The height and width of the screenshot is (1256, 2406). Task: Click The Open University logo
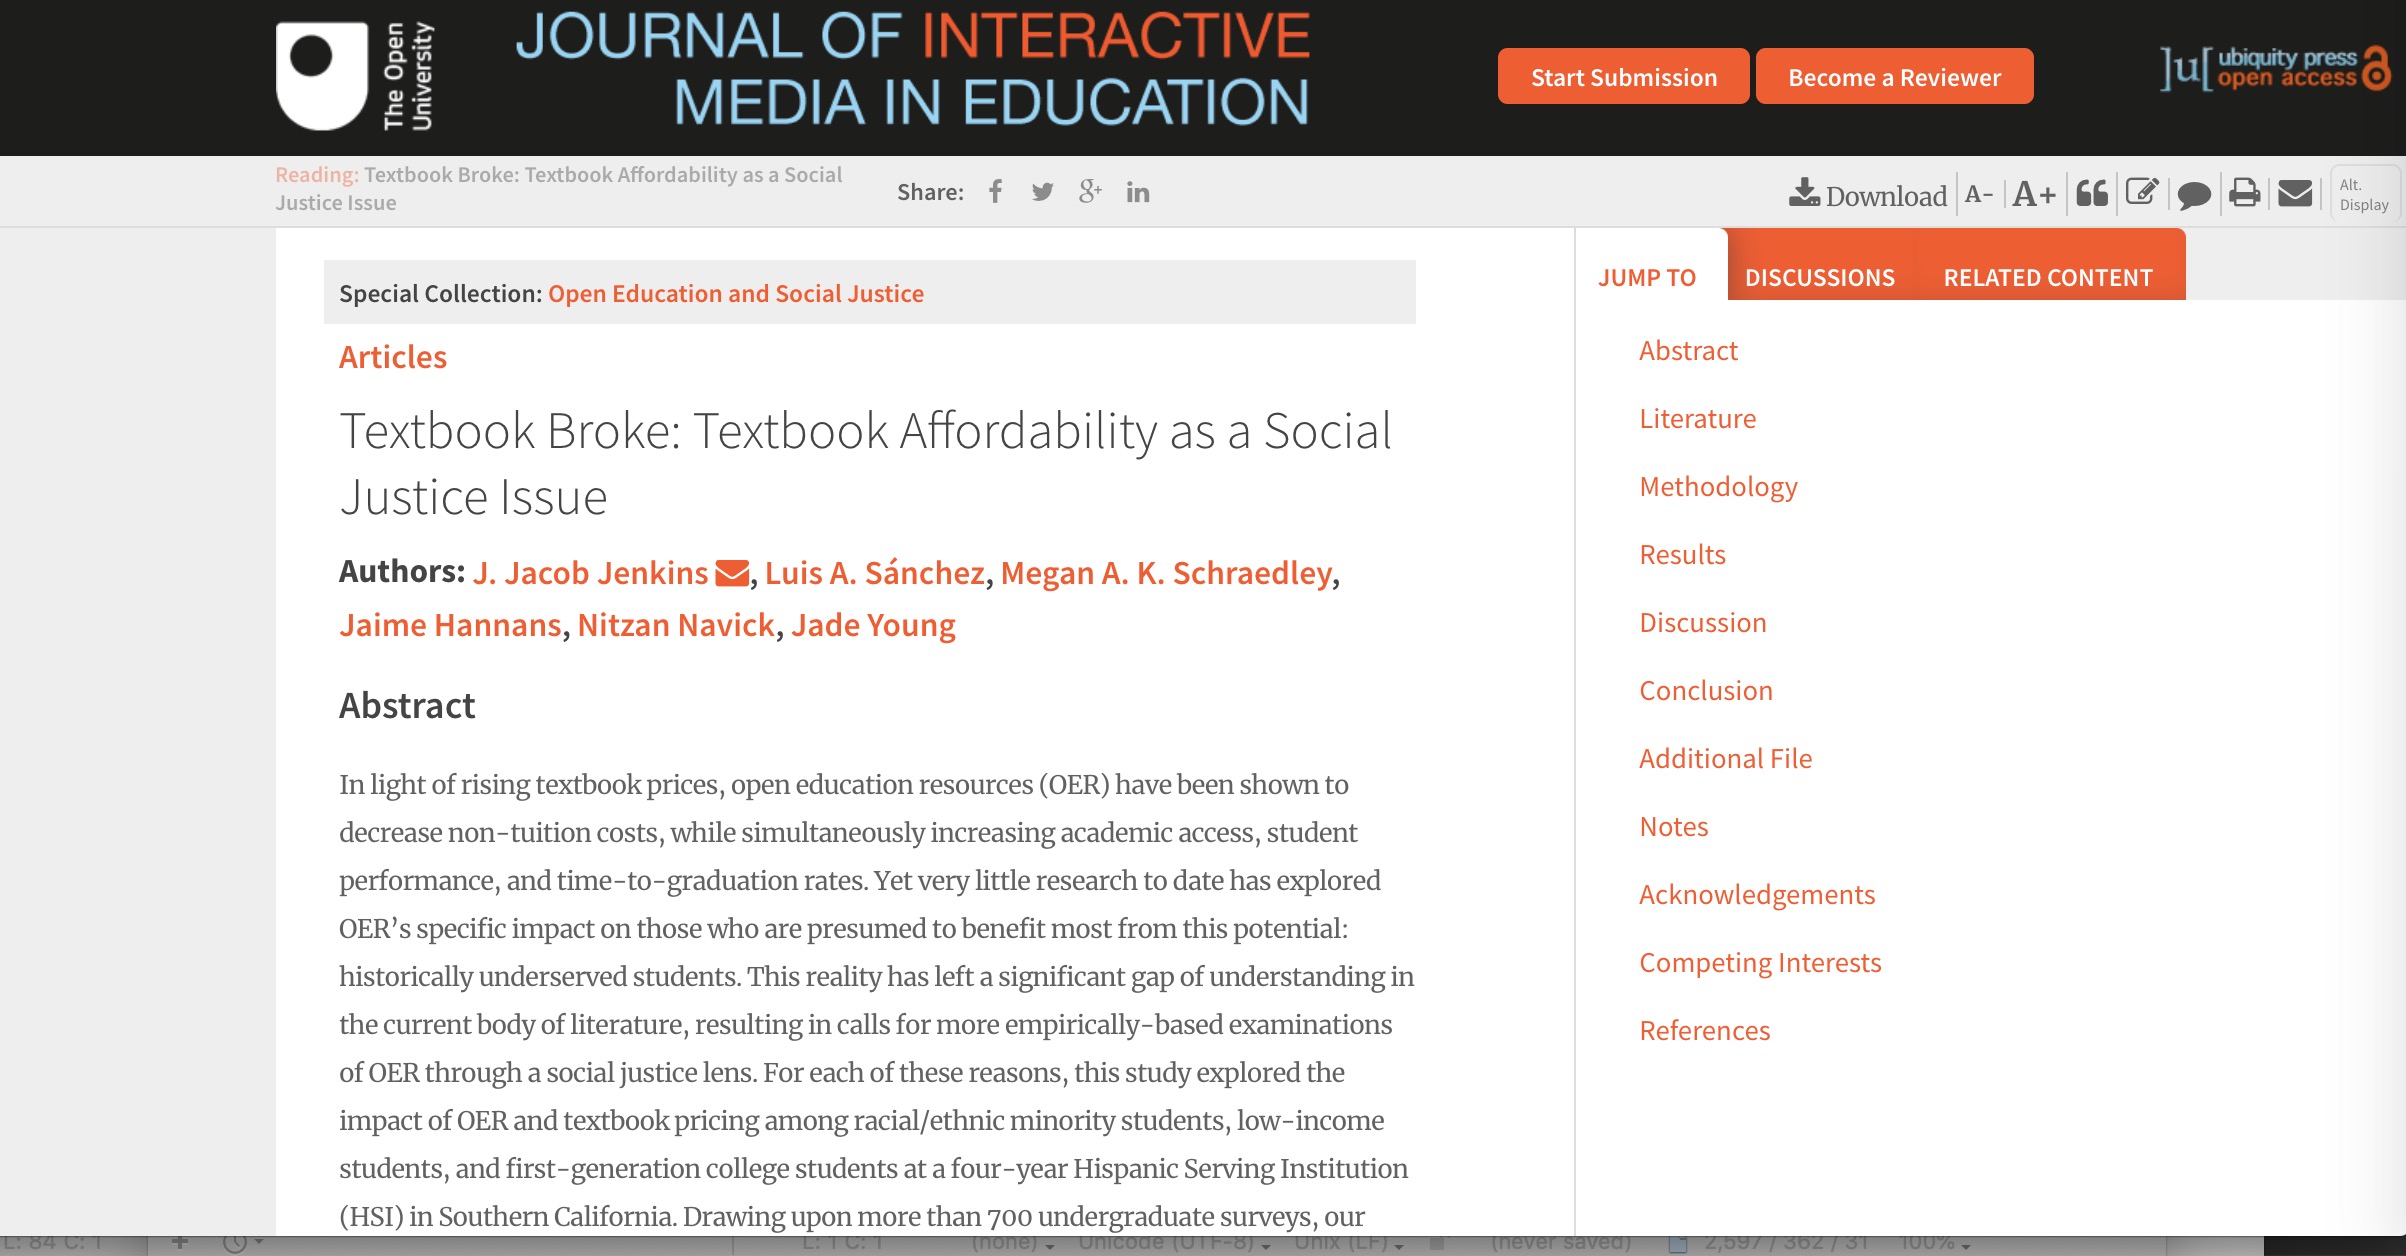click(355, 76)
